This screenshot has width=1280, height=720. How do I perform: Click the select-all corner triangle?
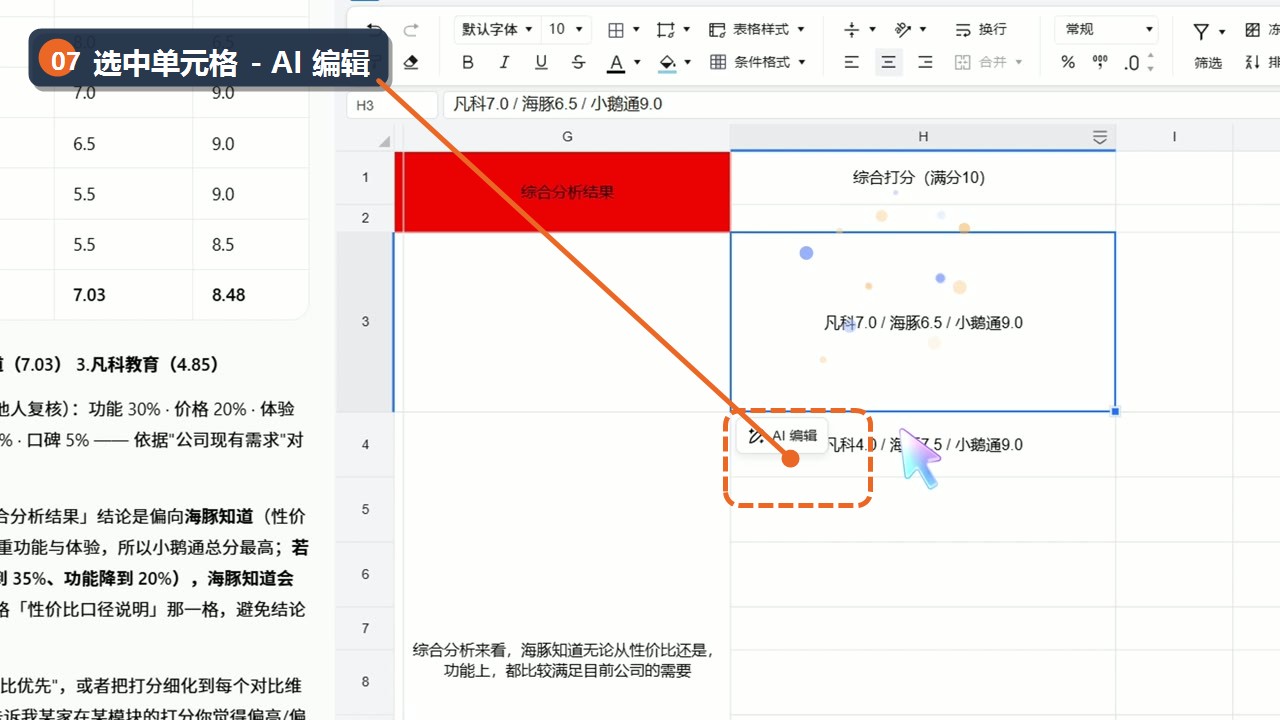[x=385, y=141]
